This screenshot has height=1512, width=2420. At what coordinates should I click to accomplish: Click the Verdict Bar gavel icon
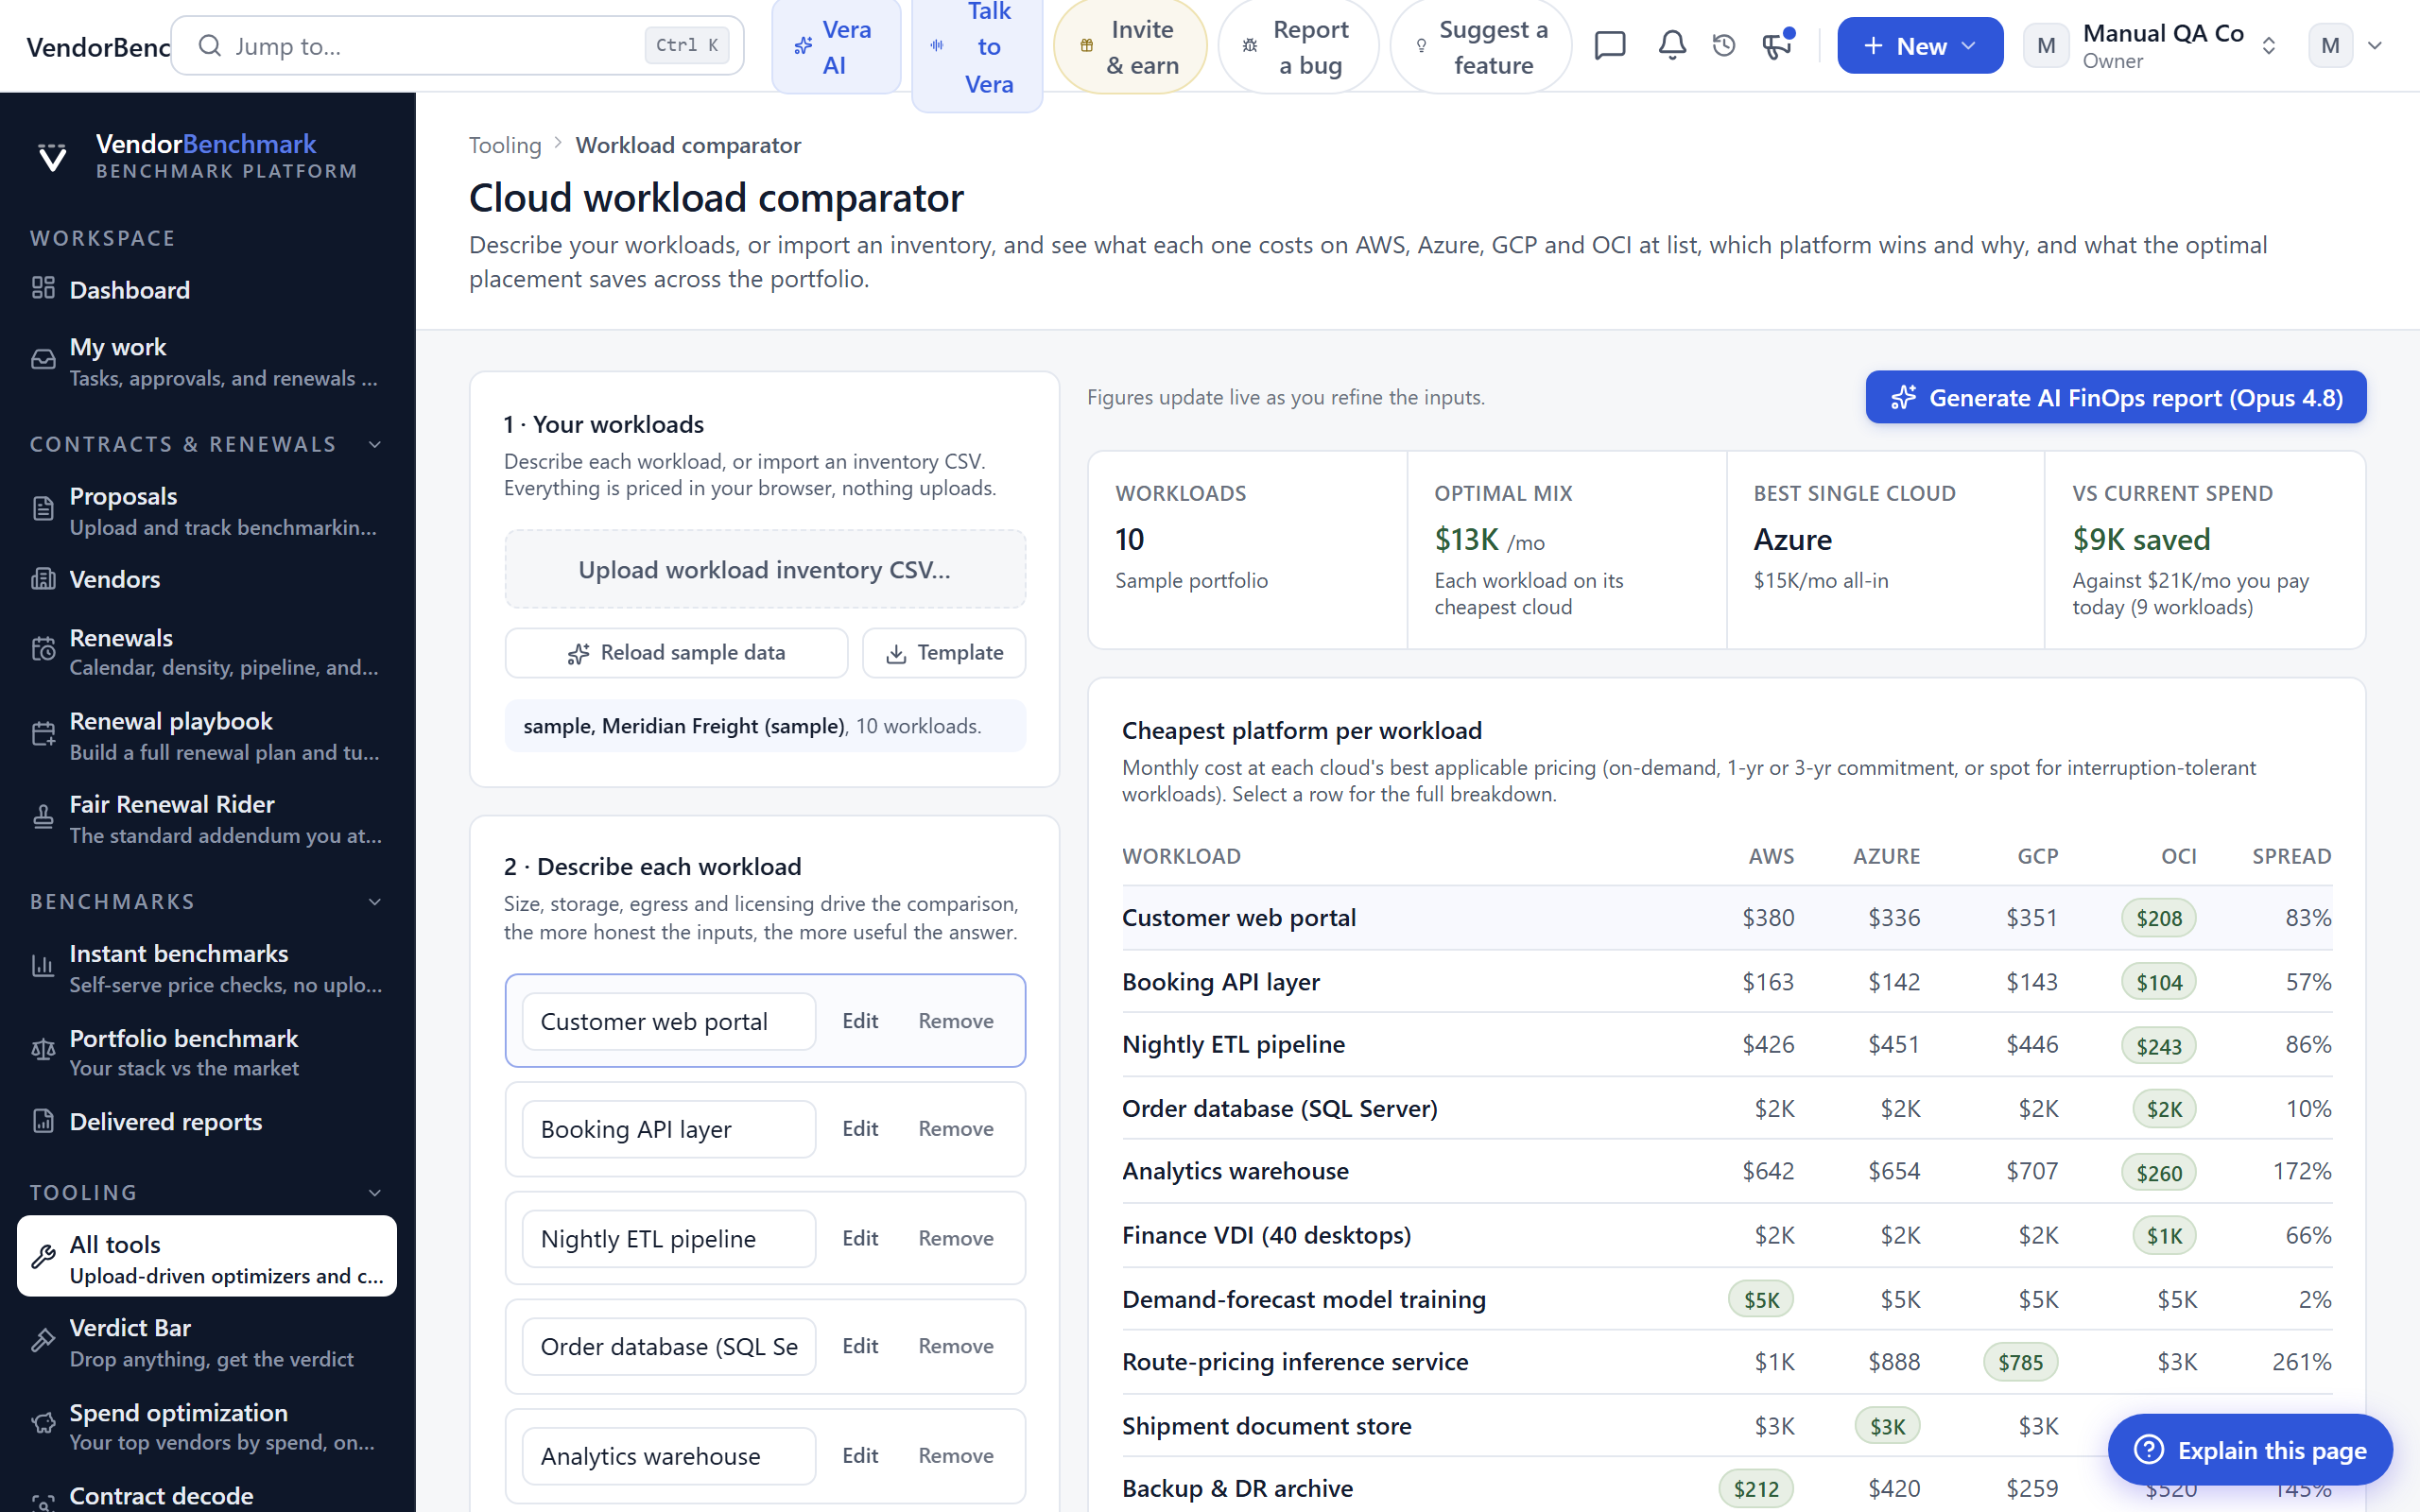(43, 1340)
